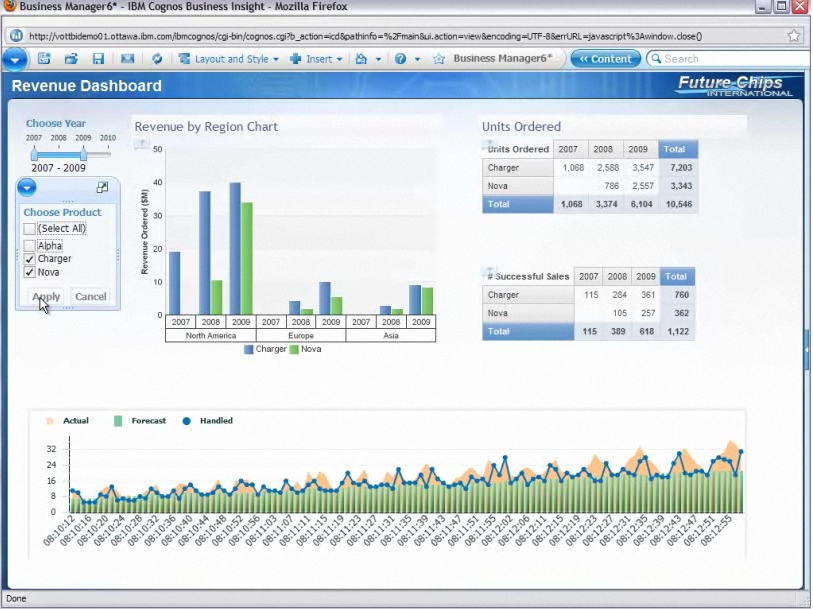Click the 1,122 grand total cell
The image size is (813, 609).
click(x=677, y=331)
